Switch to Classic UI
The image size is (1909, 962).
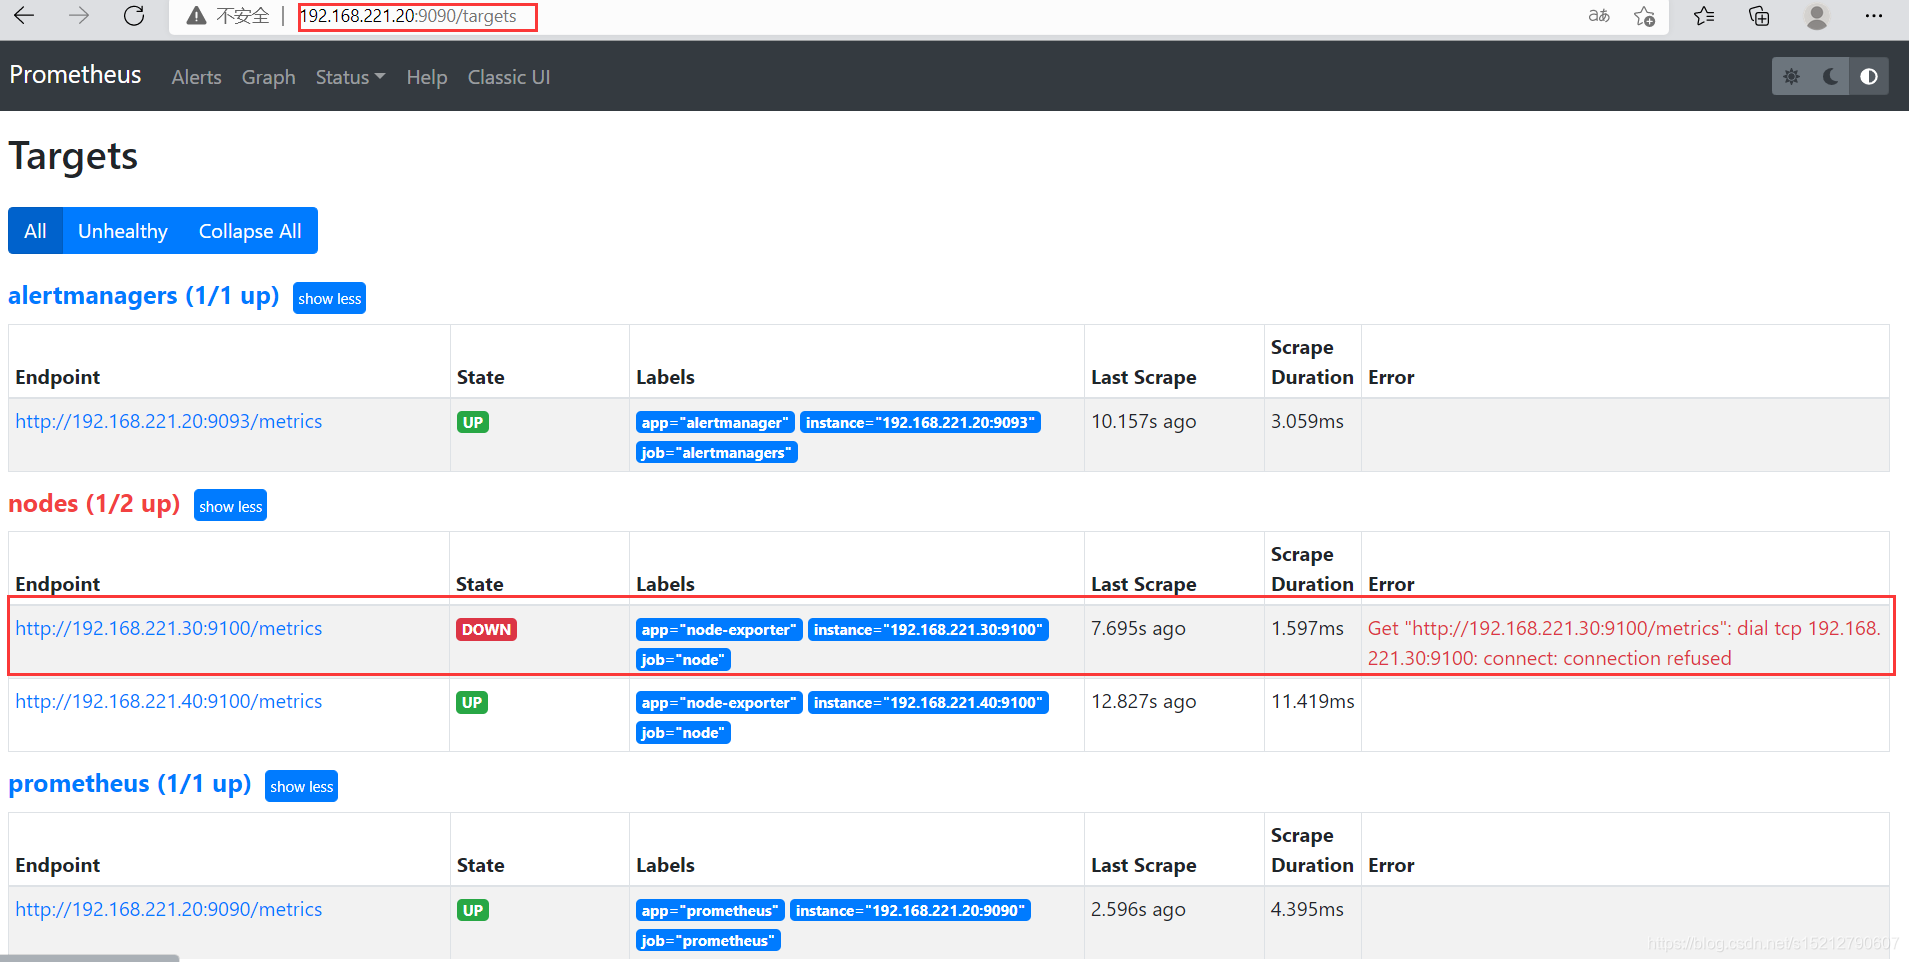509,77
